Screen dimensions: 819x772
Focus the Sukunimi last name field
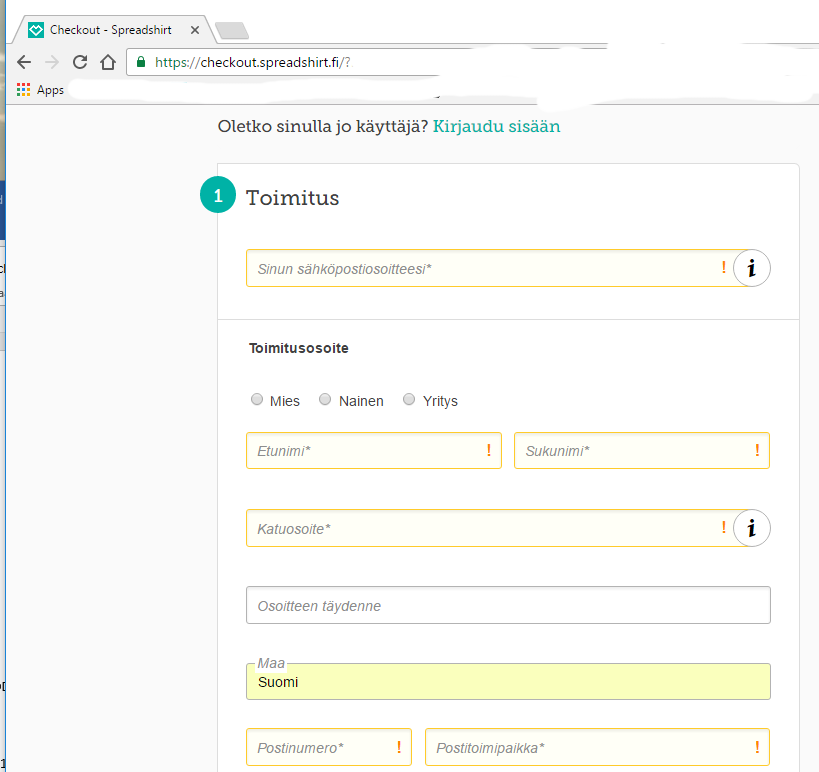[630, 451]
